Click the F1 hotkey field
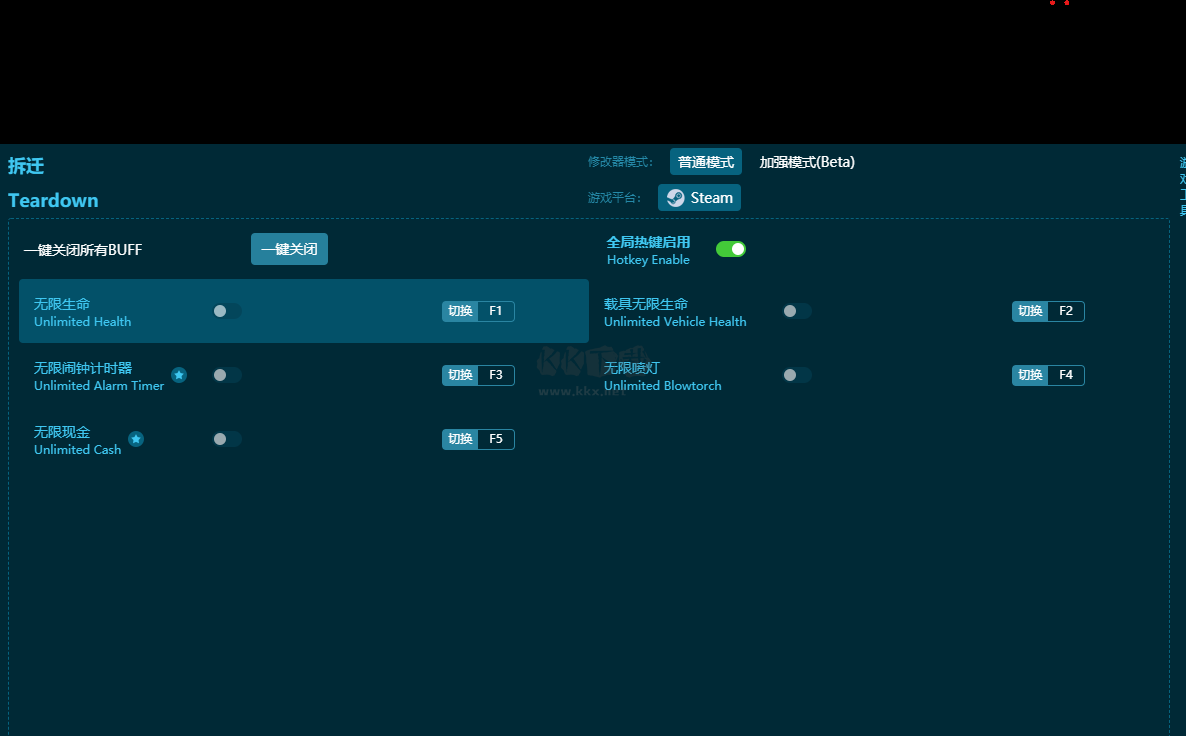The image size is (1186, 736). click(x=495, y=311)
